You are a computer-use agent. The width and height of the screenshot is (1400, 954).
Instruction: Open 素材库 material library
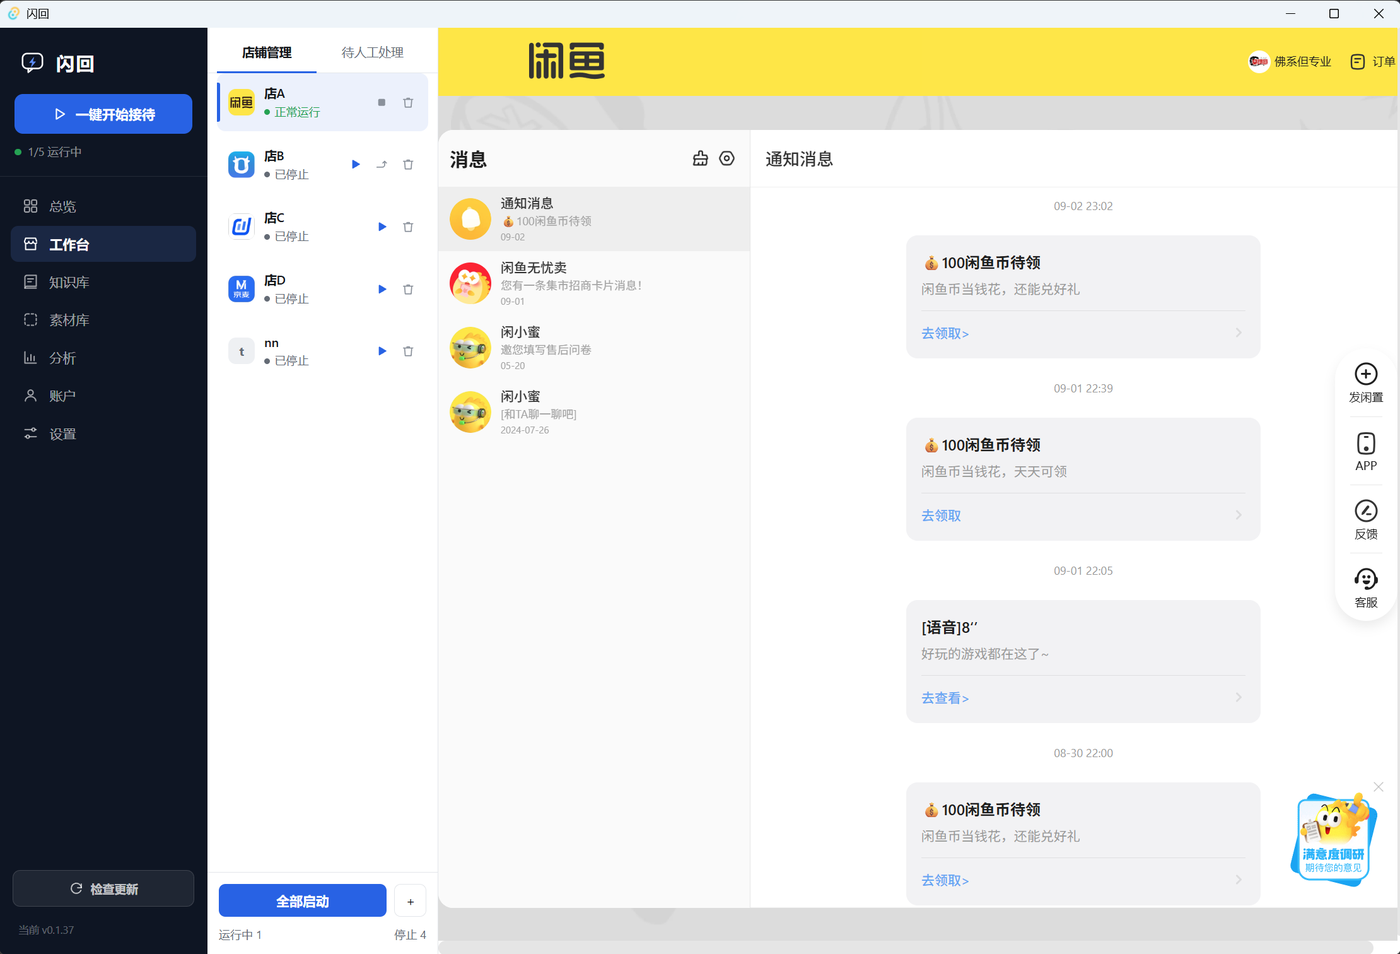pyautogui.click(x=103, y=320)
